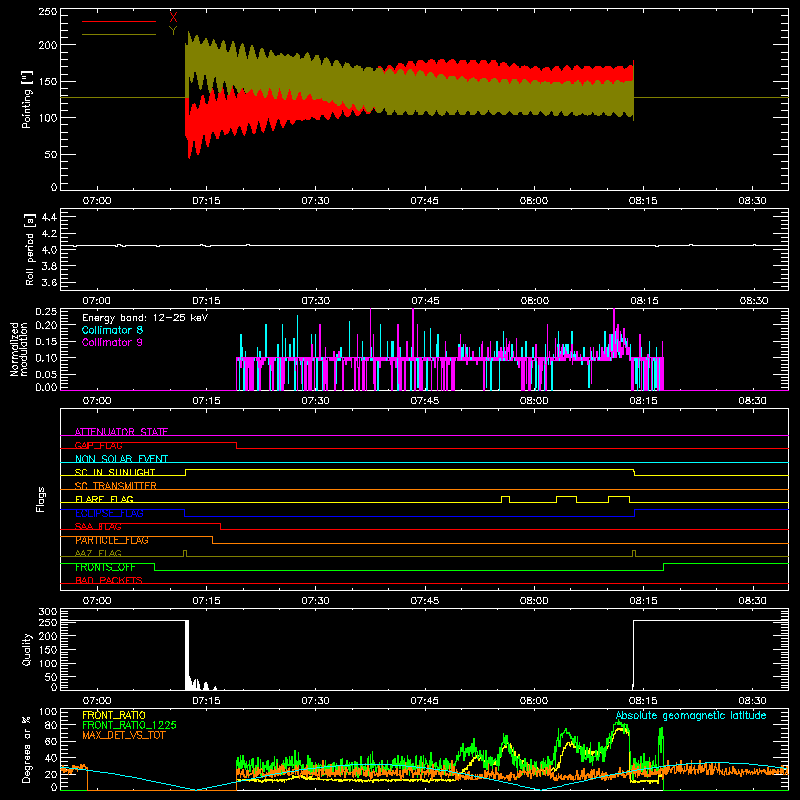This screenshot has height=800, width=800.
Task: Click the NON_SOLAR_EVENT flag label
Action: click(121, 459)
